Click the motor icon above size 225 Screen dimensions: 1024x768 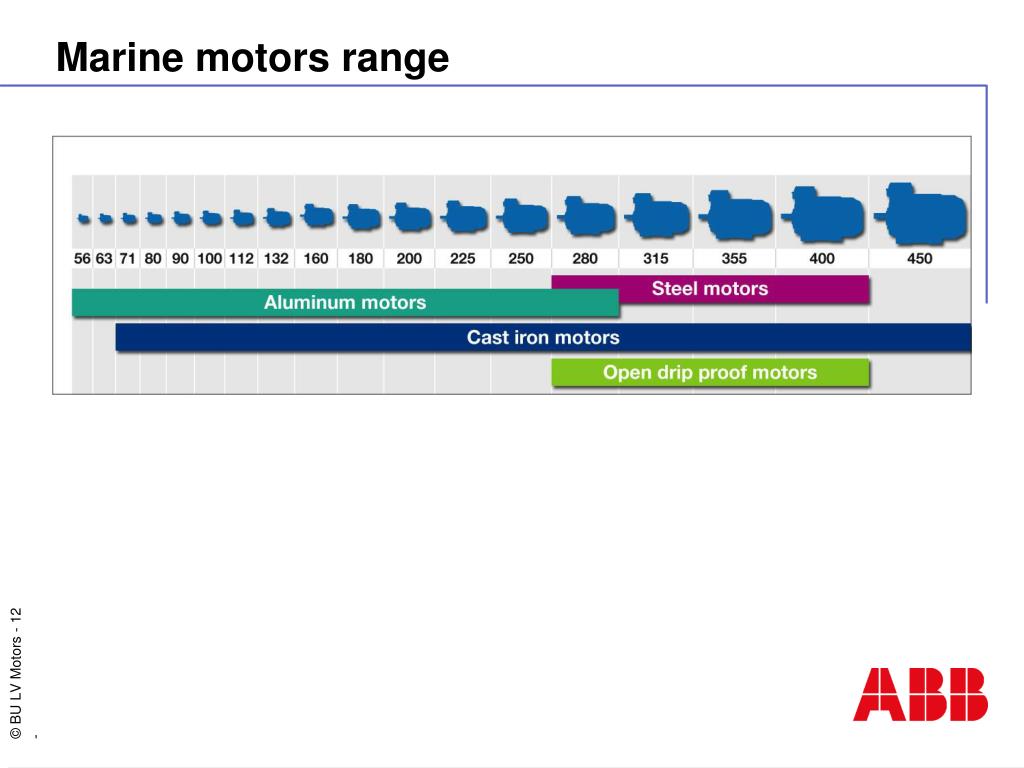pos(464,217)
